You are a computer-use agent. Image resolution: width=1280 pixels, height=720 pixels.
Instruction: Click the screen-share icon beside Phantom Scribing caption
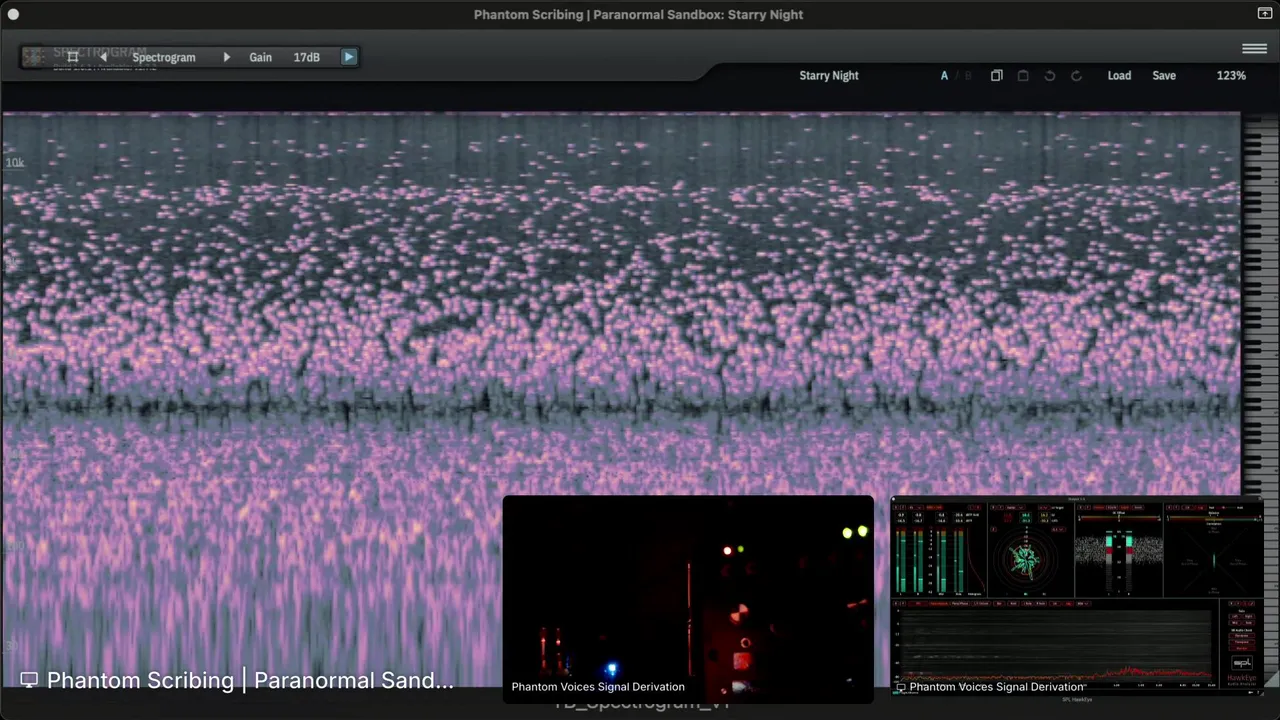point(29,680)
